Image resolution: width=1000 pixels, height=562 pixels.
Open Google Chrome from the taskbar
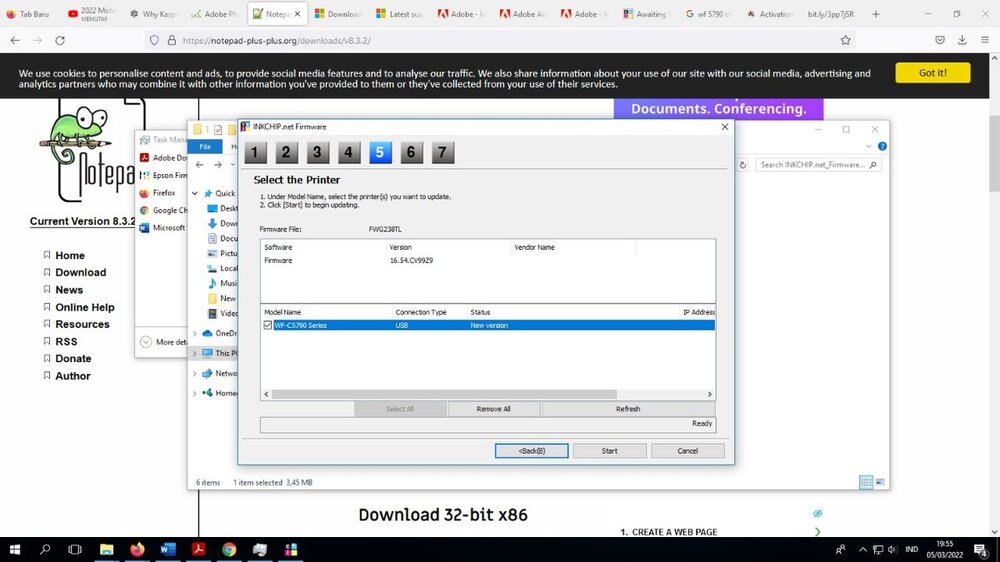229,549
